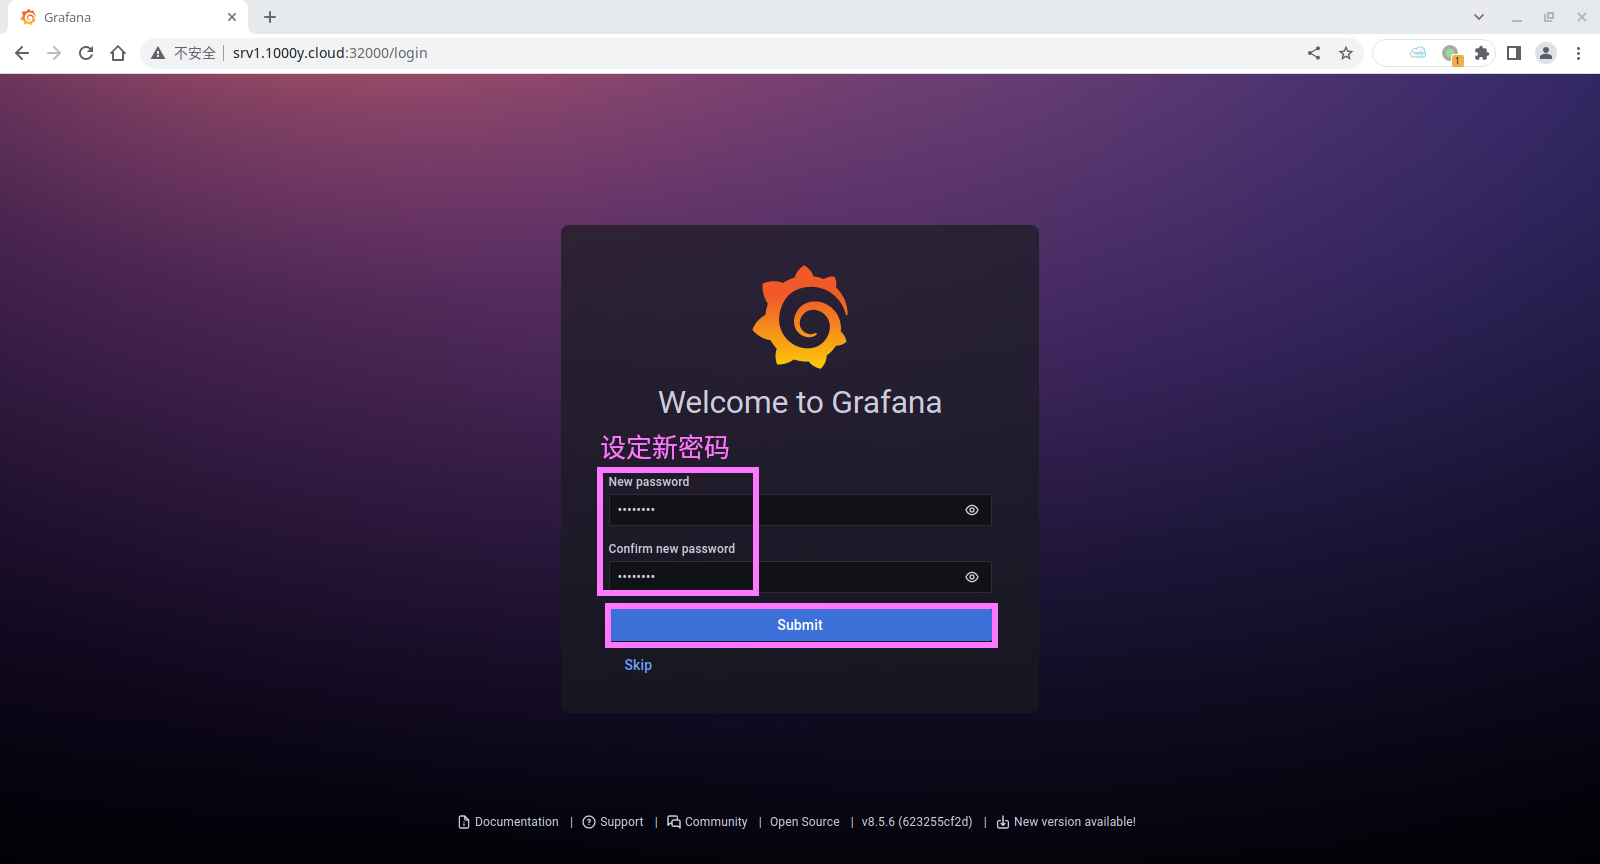Click the Support question-mark icon
Screen dimensions: 1600x864
[x=589, y=822]
